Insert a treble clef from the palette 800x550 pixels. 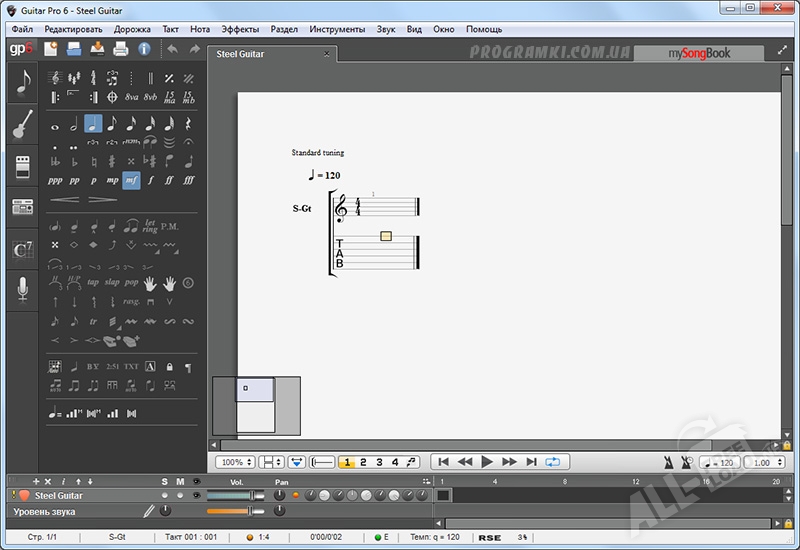point(54,77)
